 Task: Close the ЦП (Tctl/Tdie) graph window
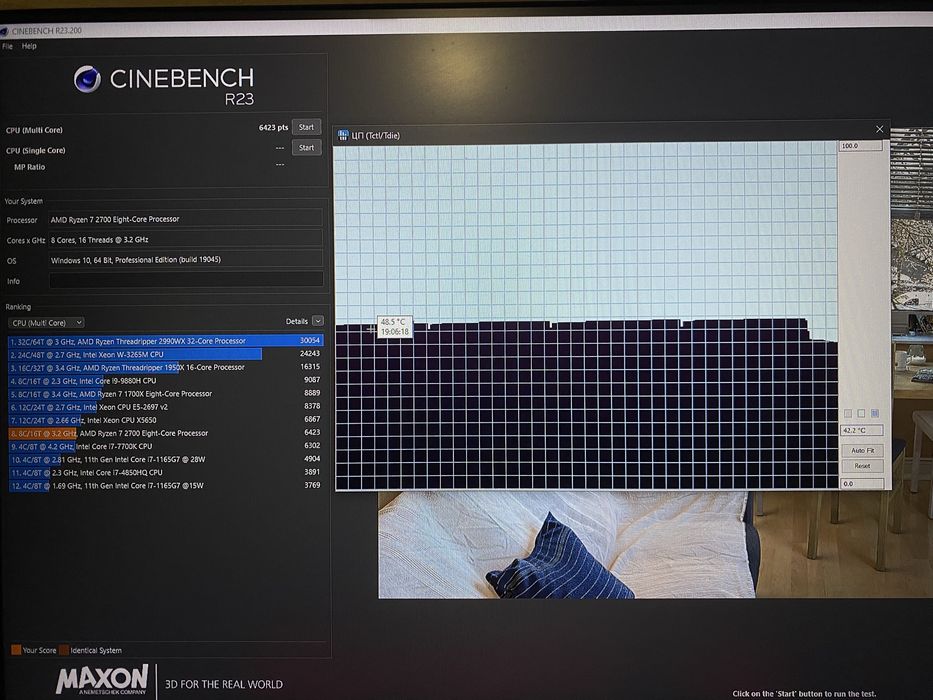click(x=879, y=129)
